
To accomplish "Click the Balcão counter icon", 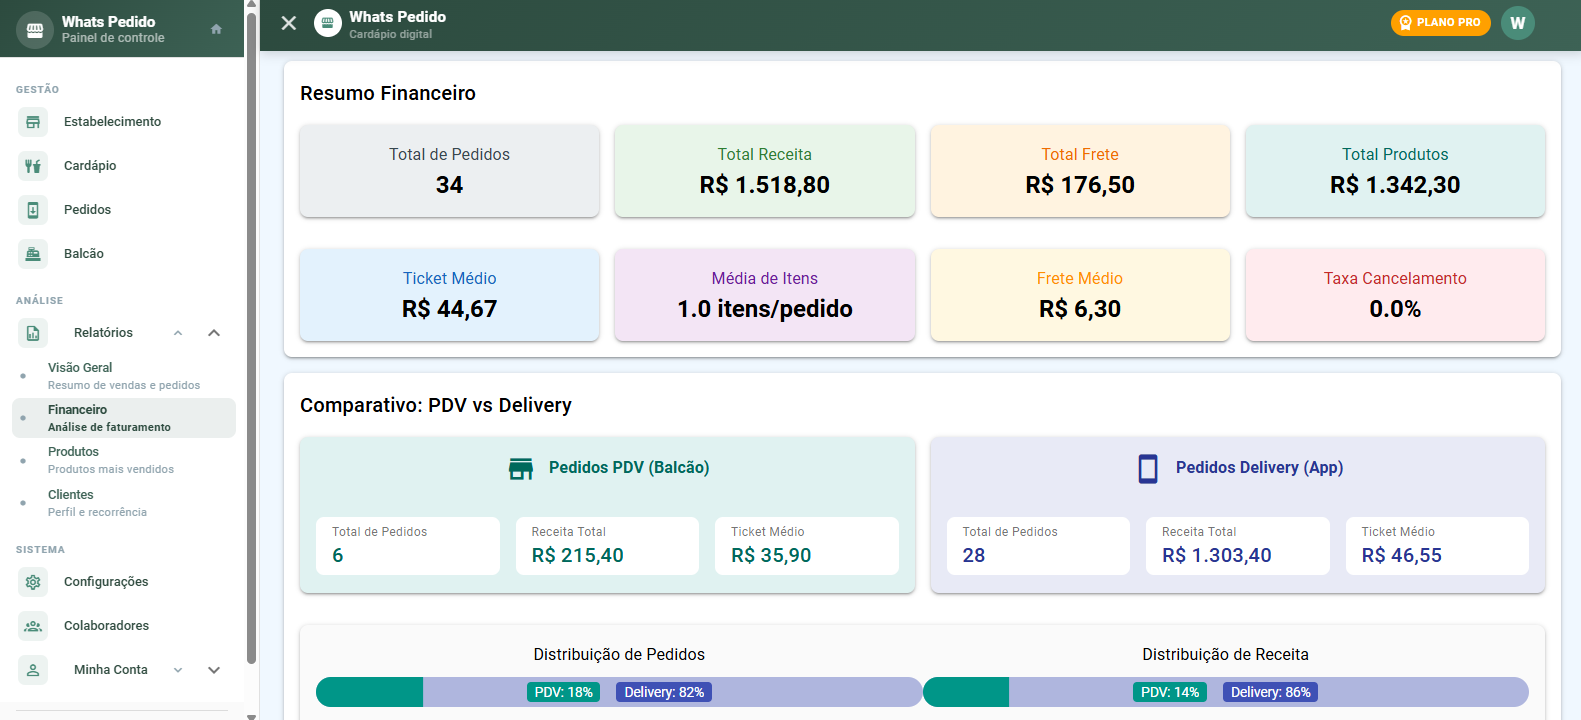I will point(33,254).
